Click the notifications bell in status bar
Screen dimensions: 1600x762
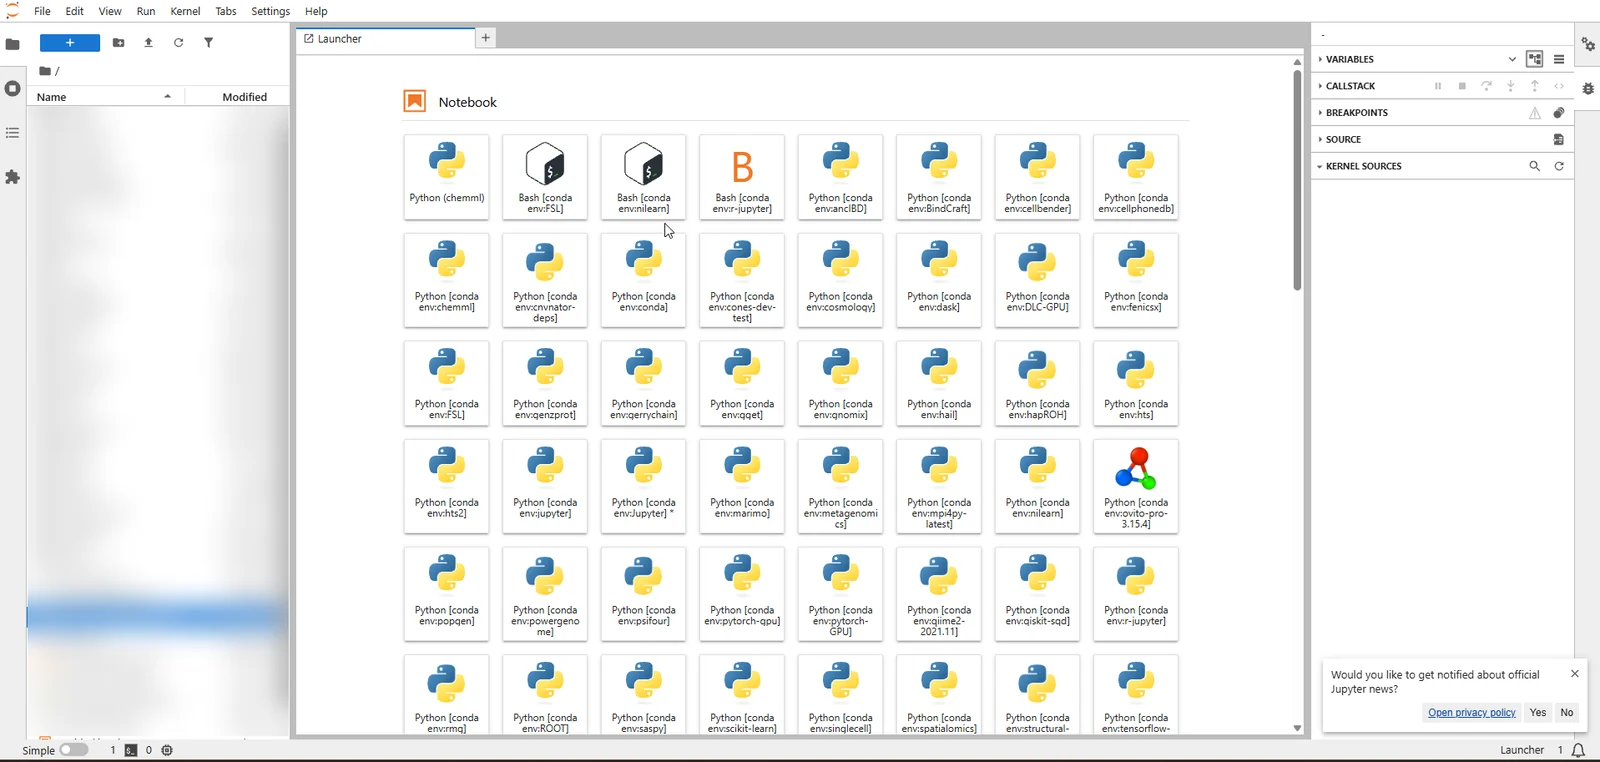(1579, 750)
